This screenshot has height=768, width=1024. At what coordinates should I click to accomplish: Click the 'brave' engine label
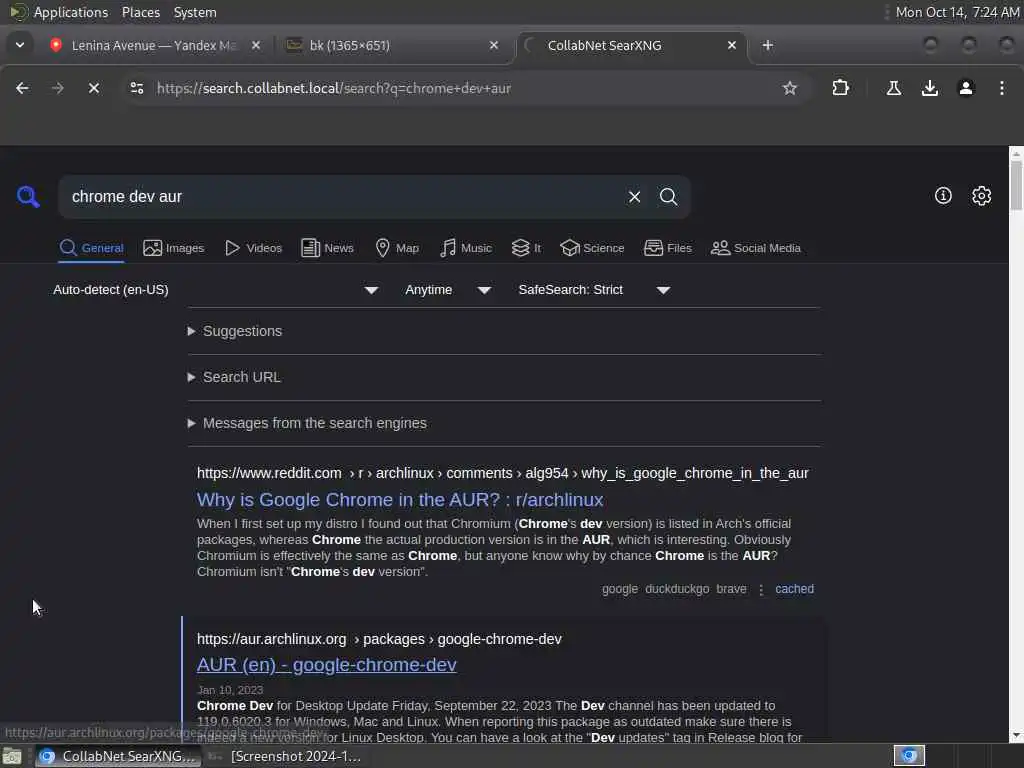point(731,589)
